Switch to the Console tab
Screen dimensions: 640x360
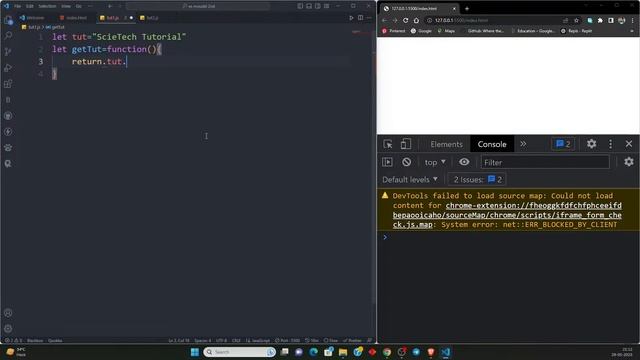492,144
